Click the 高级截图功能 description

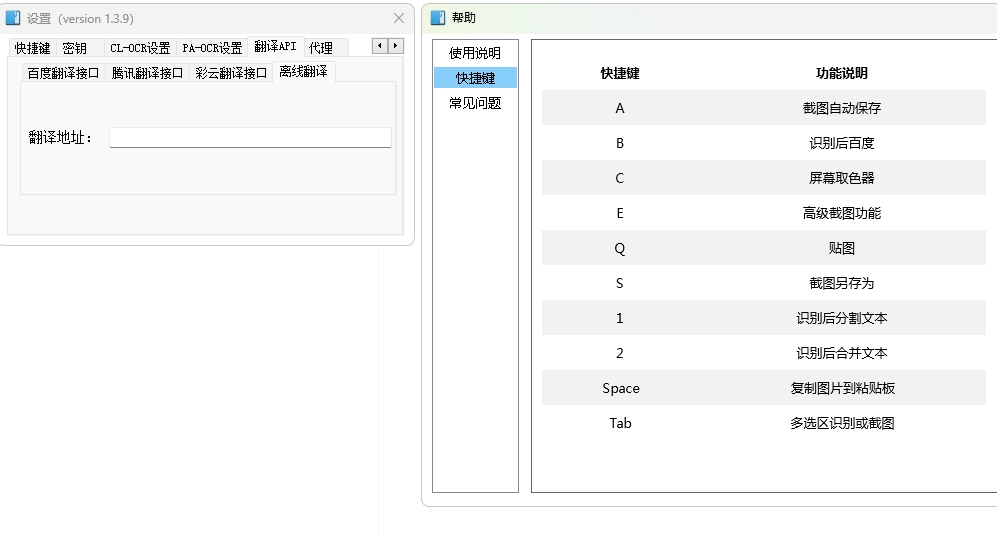(x=841, y=213)
